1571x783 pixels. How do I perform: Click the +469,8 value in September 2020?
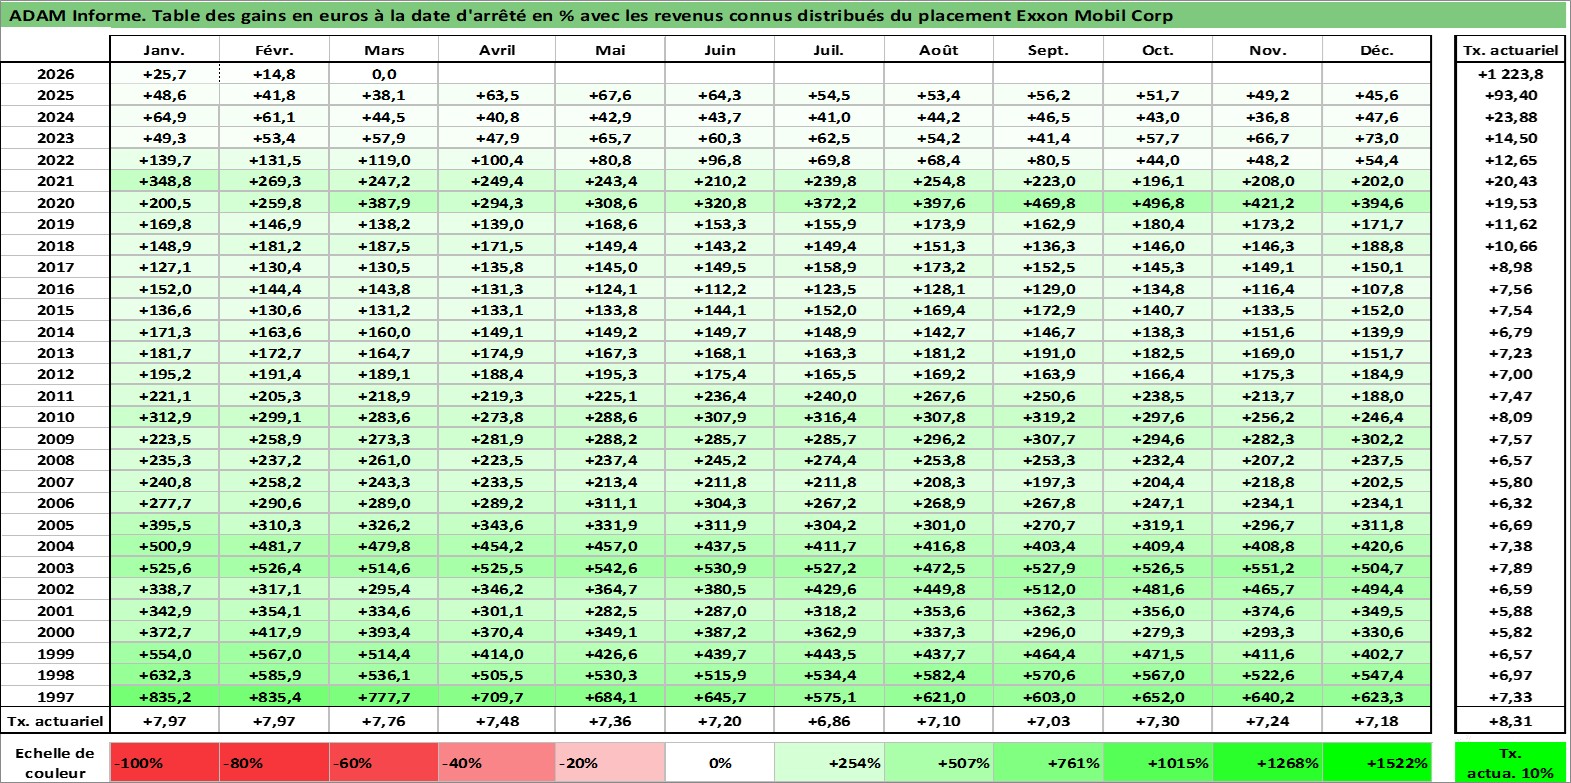1048,203
